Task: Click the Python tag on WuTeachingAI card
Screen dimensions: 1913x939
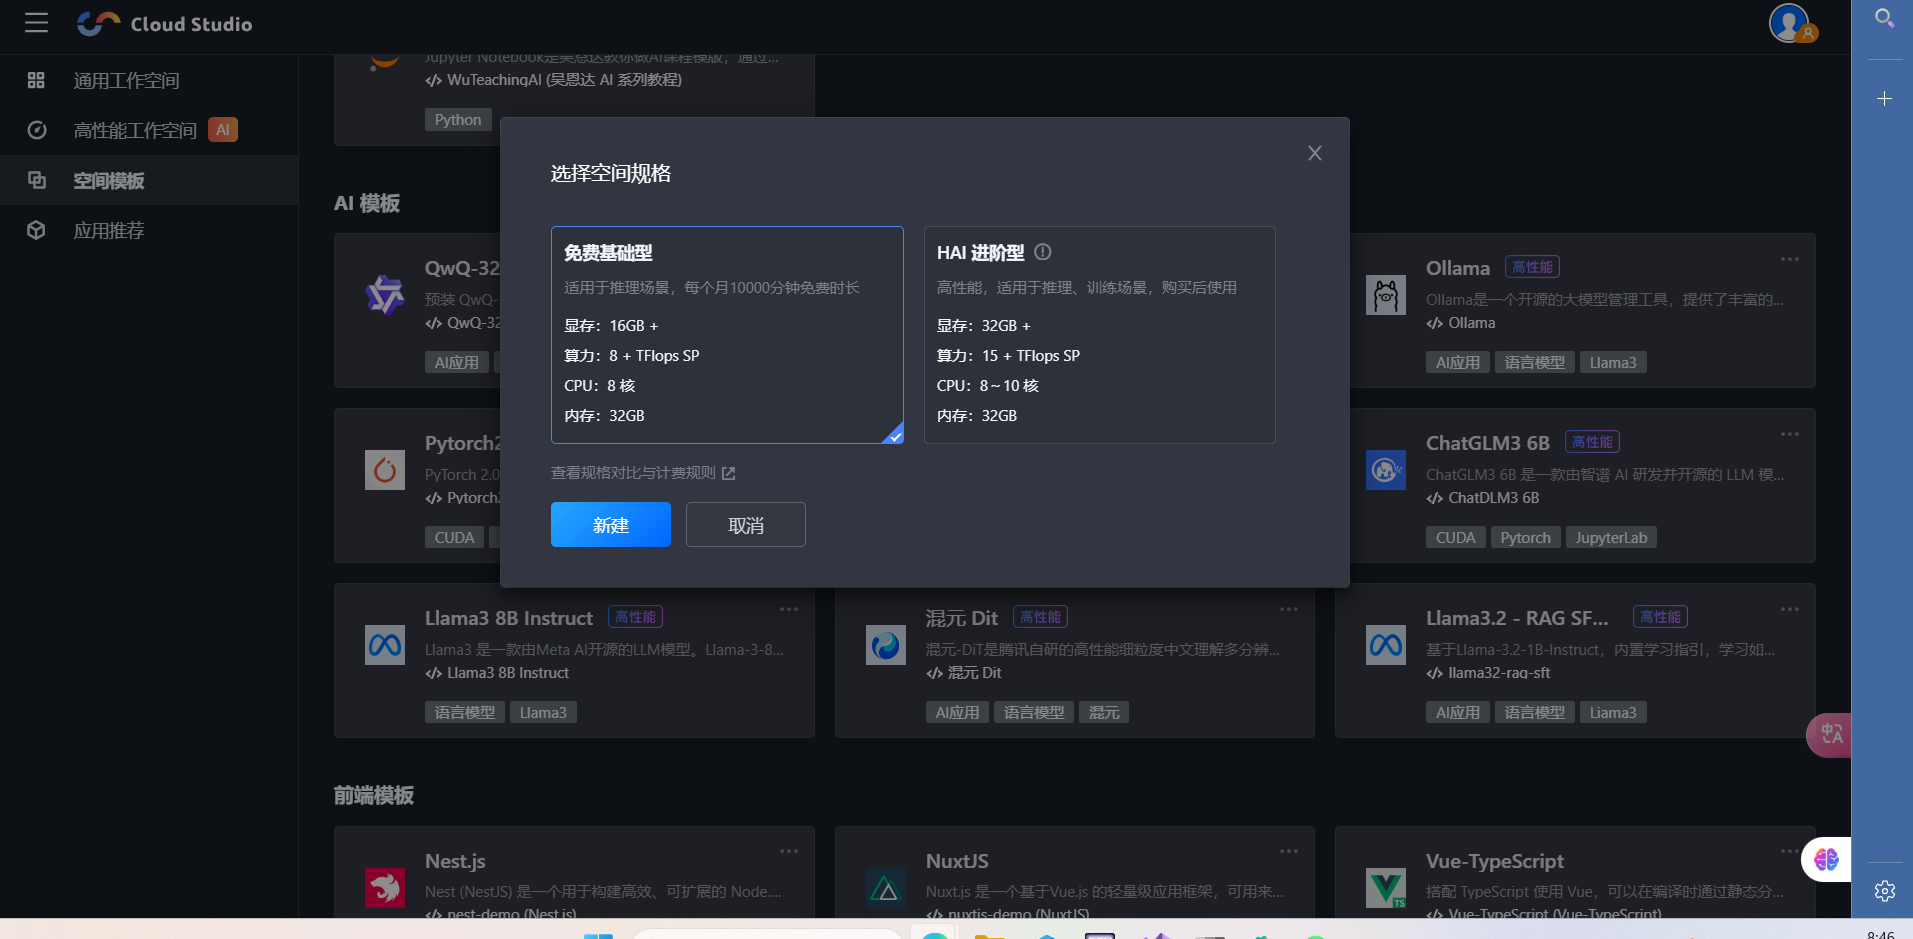Action: [x=458, y=120]
